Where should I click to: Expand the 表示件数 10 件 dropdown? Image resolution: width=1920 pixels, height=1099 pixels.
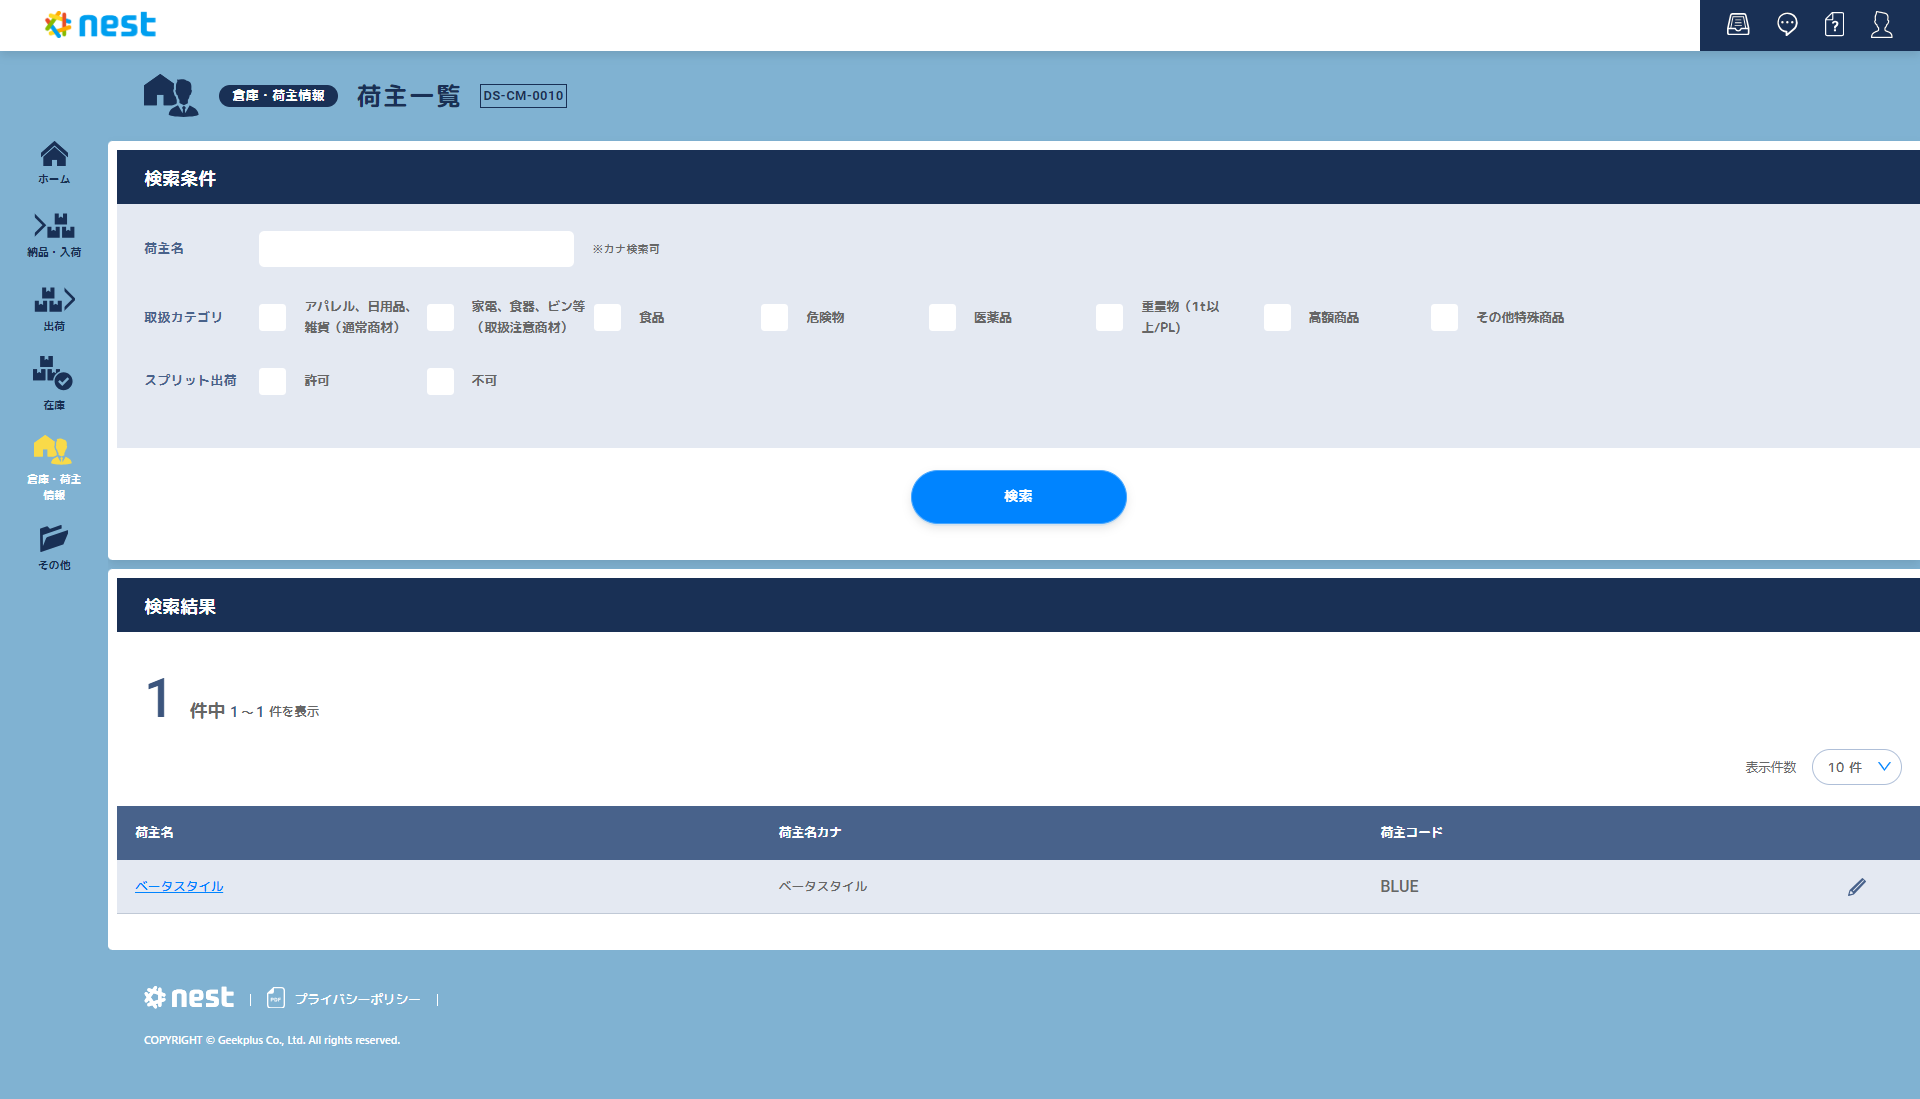pyautogui.click(x=1856, y=767)
